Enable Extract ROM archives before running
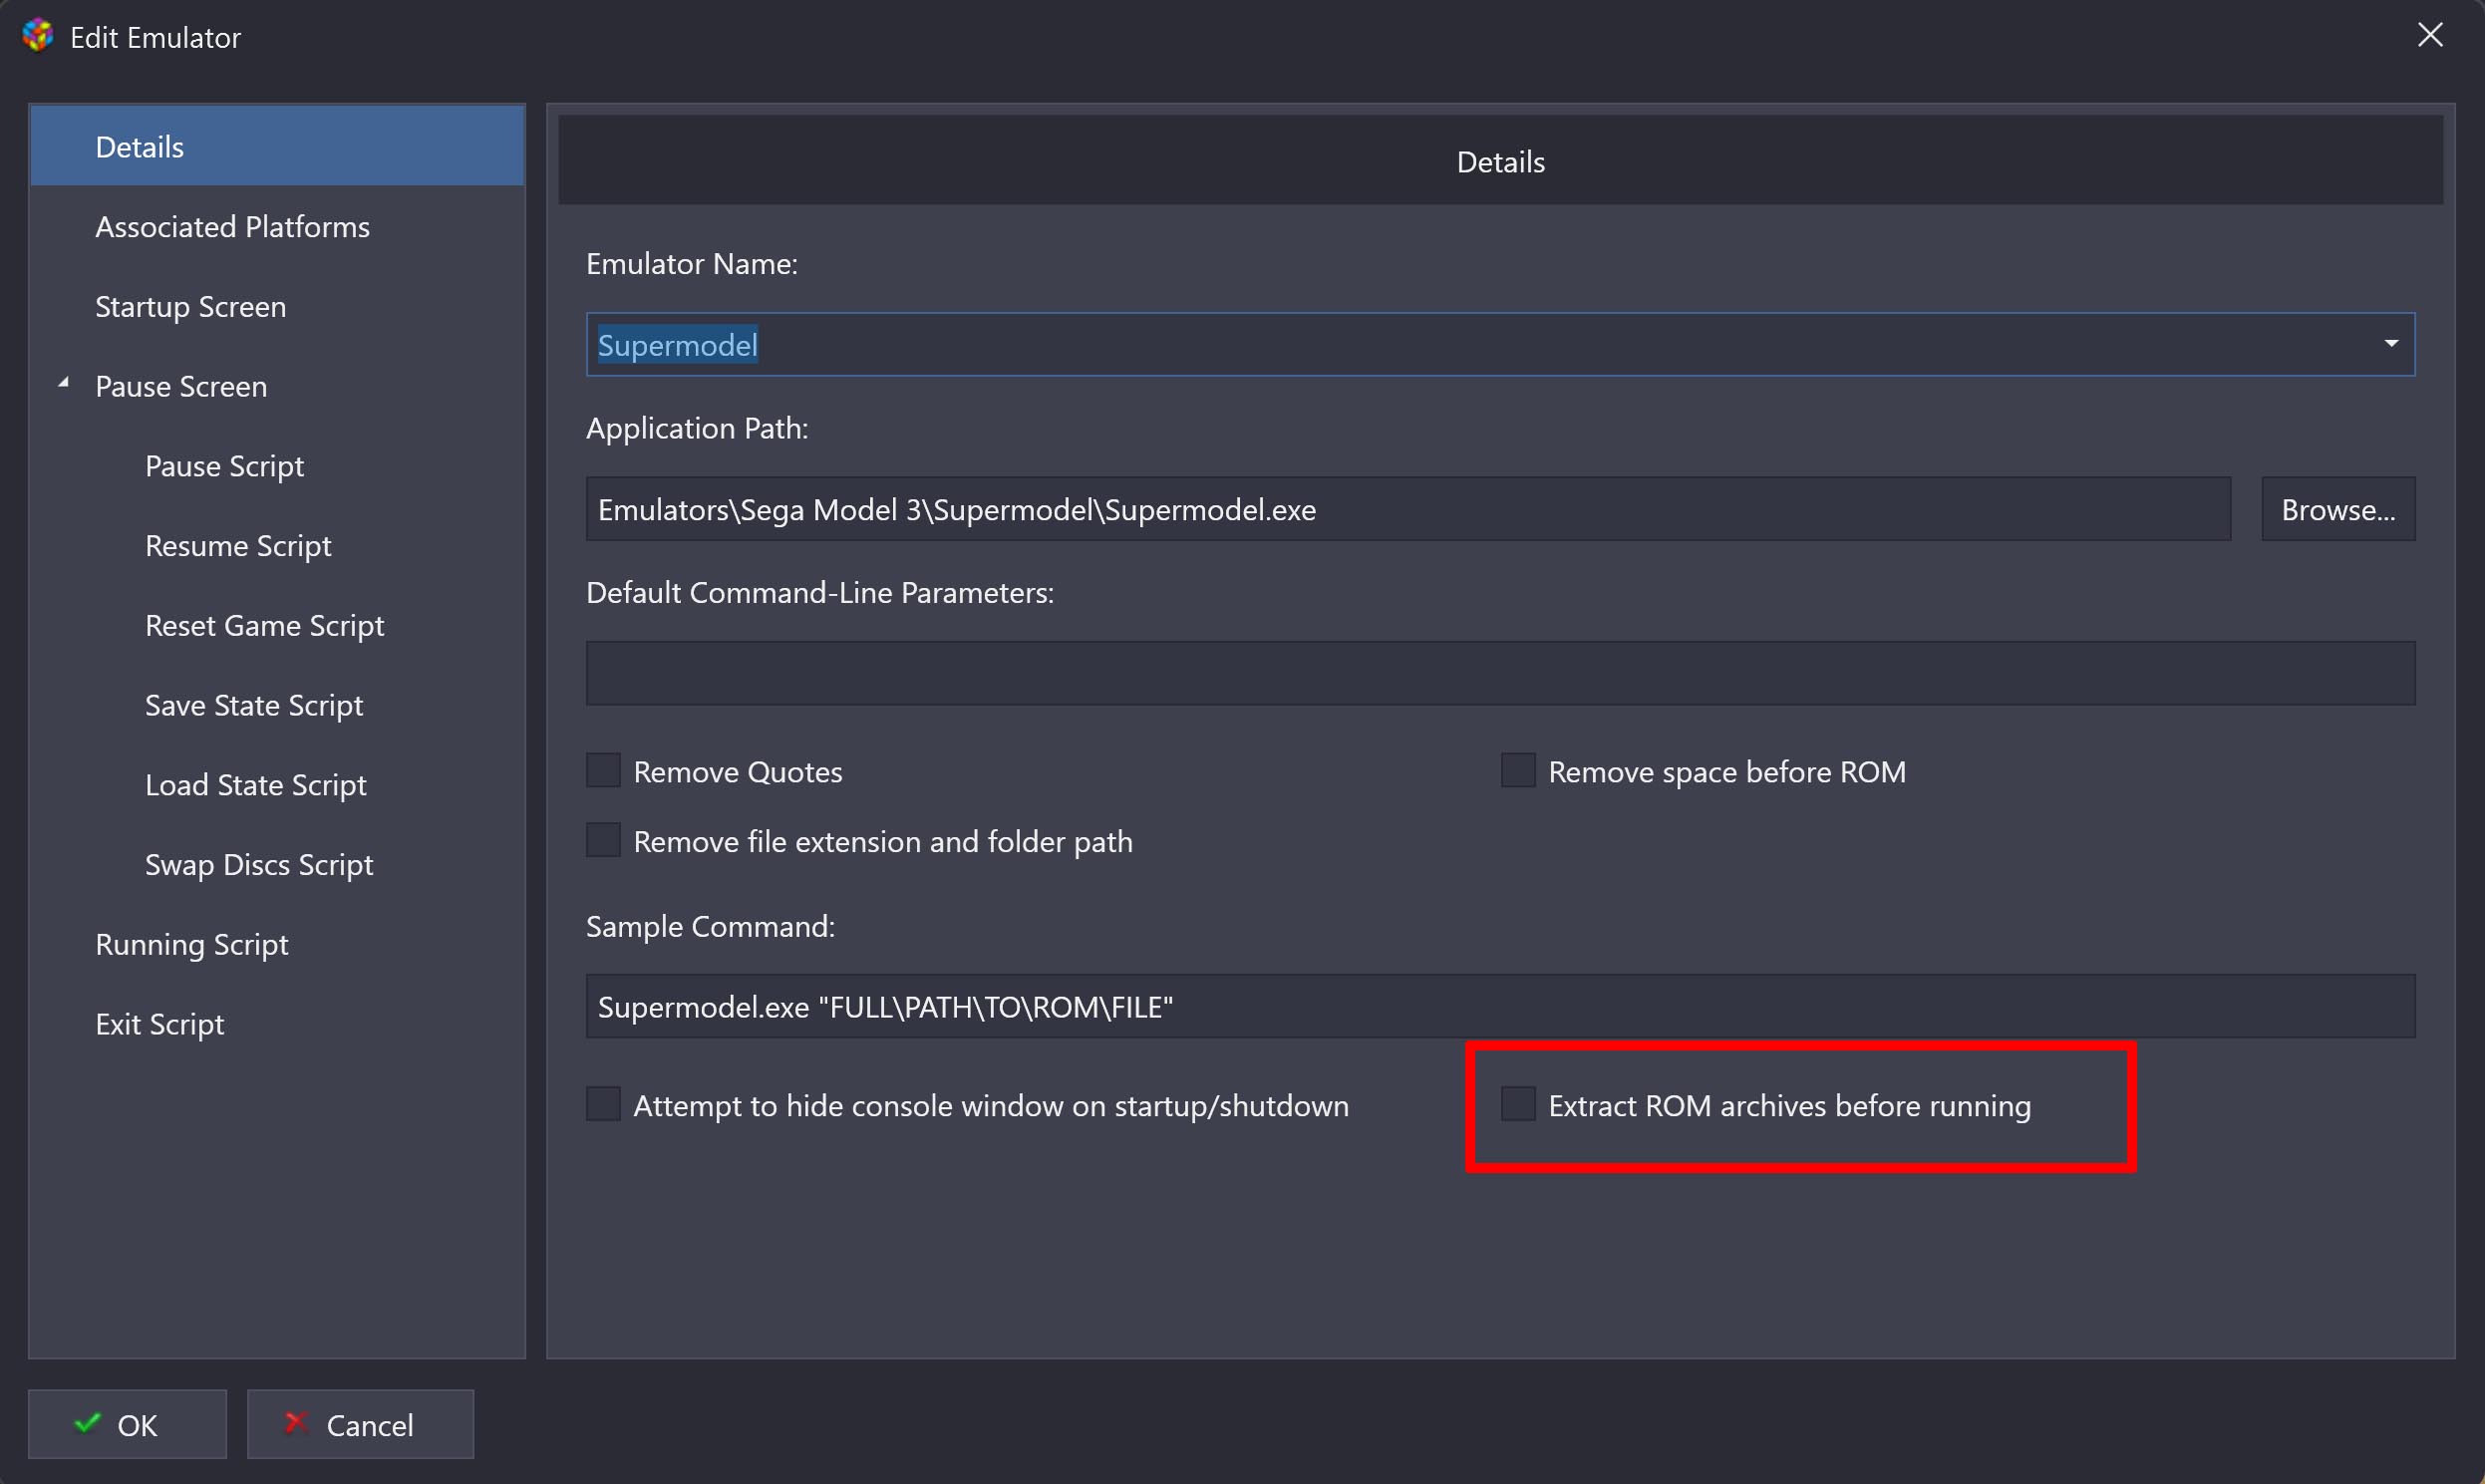 1517,1105
